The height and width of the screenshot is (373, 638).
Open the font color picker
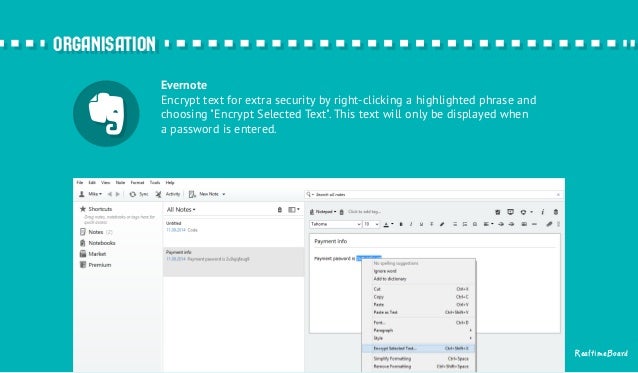click(x=388, y=224)
